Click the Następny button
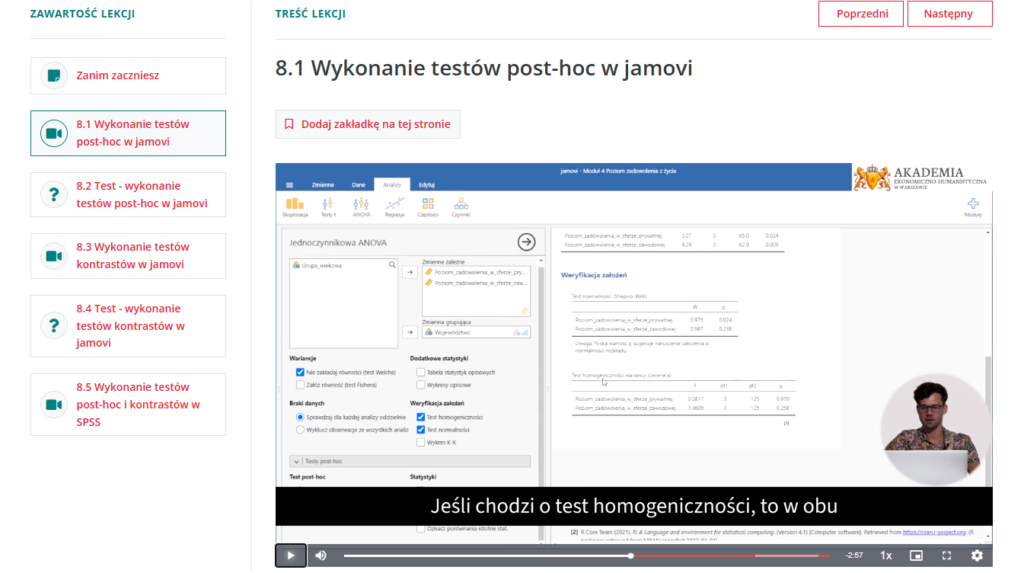The height and width of the screenshot is (573, 1024). [x=949, y=14]
